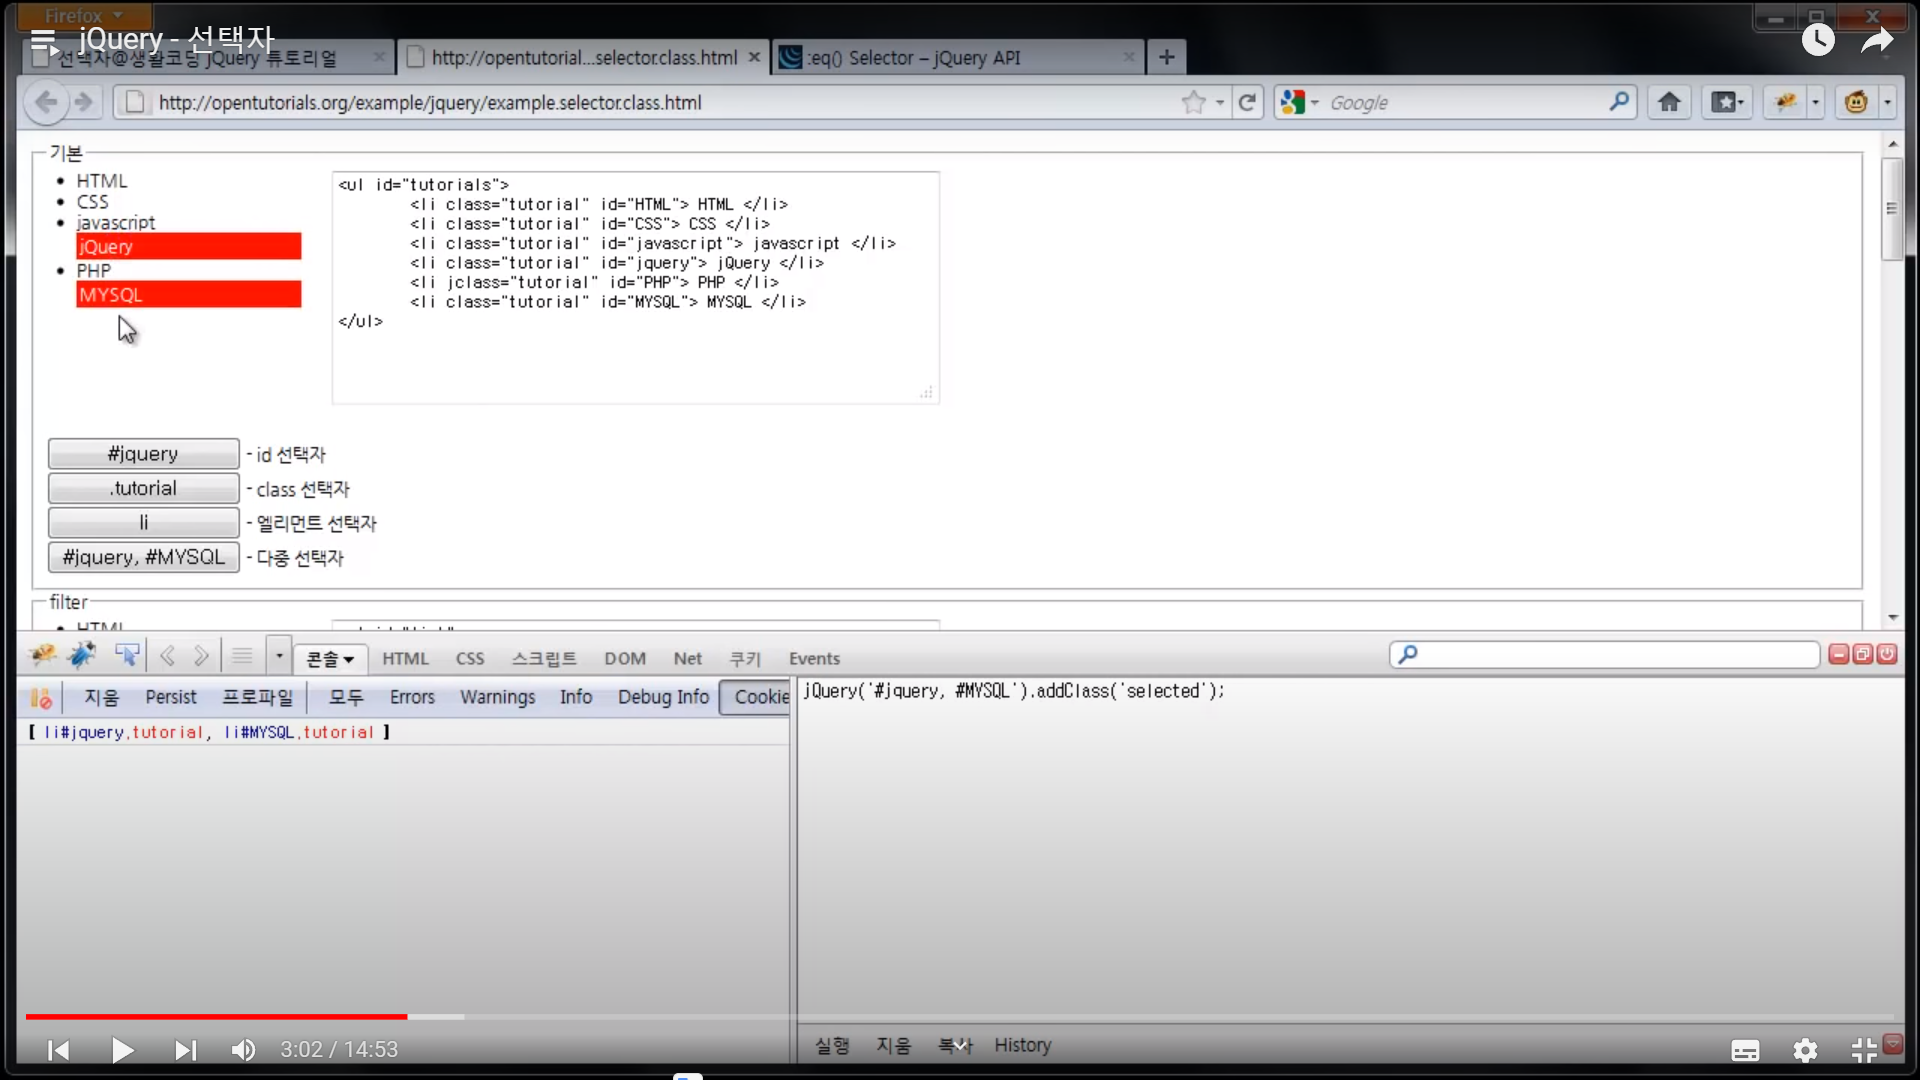Screen dimensions: 1920x1080
Task: Open Google search engine dropdown
Action: tap(1299, 102)
